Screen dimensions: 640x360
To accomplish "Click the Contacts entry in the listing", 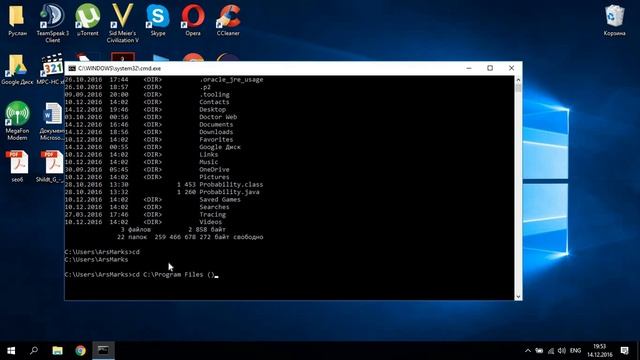I will pos(214,102).
